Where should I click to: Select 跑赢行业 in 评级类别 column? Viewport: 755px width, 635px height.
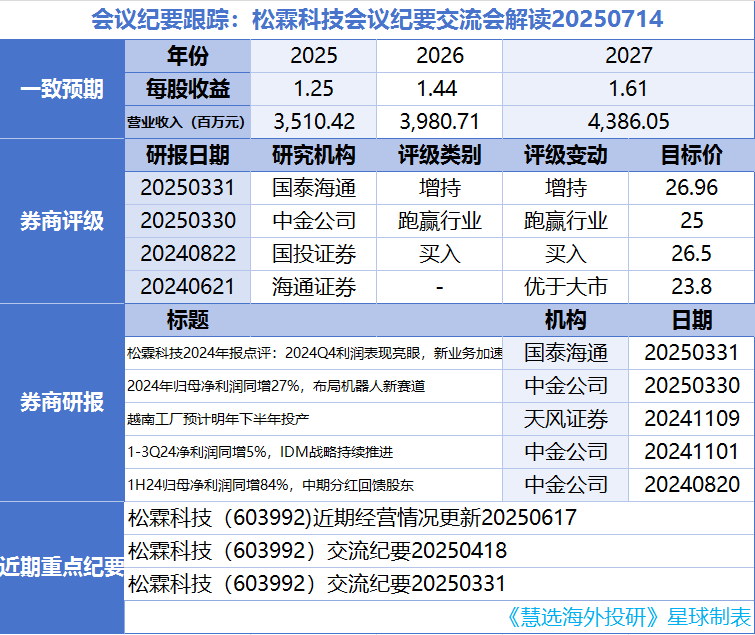[440, 221]
